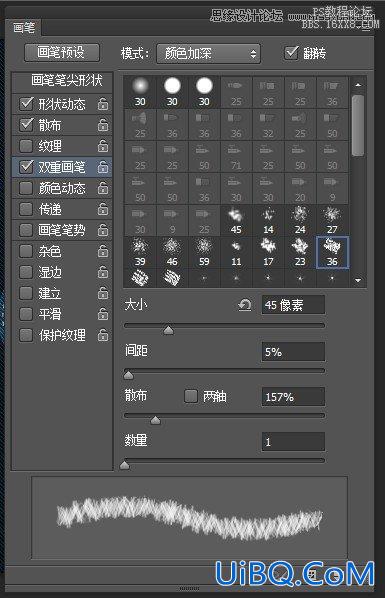The image size is (385, 598).
Task: Click the 间距 slider handle
Action: 129,375
